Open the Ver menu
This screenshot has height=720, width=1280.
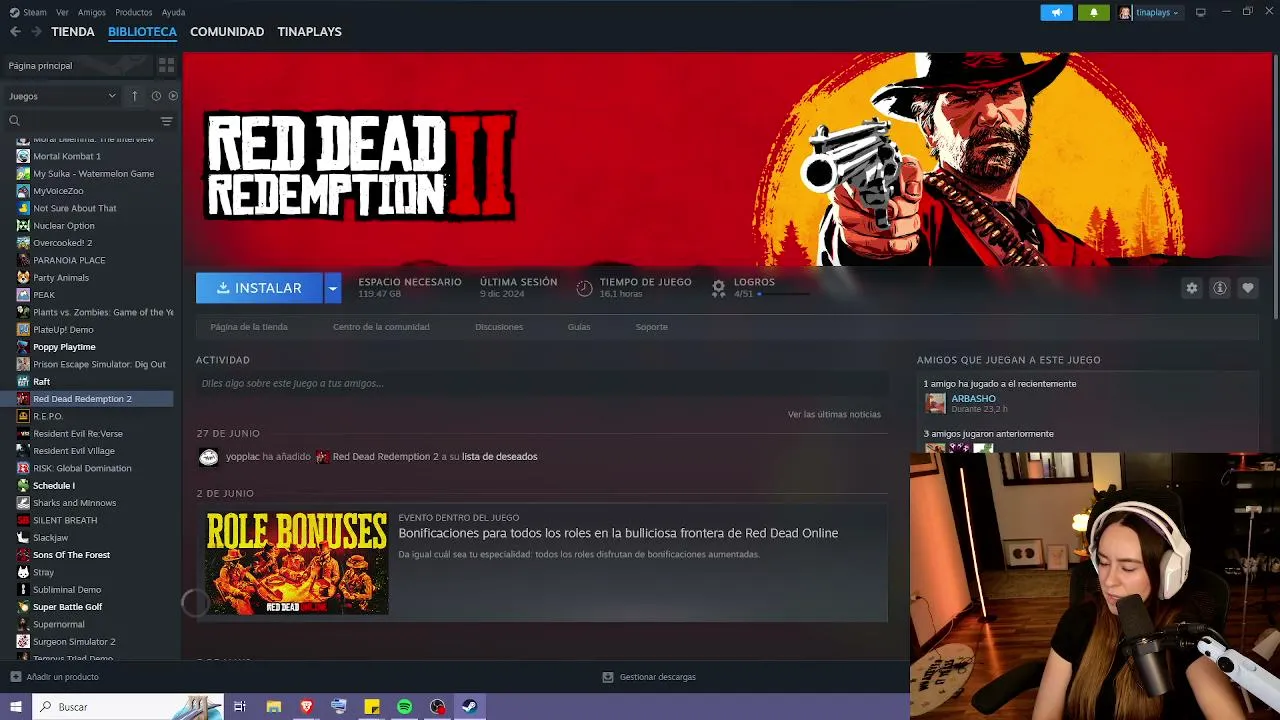[63, 13]
